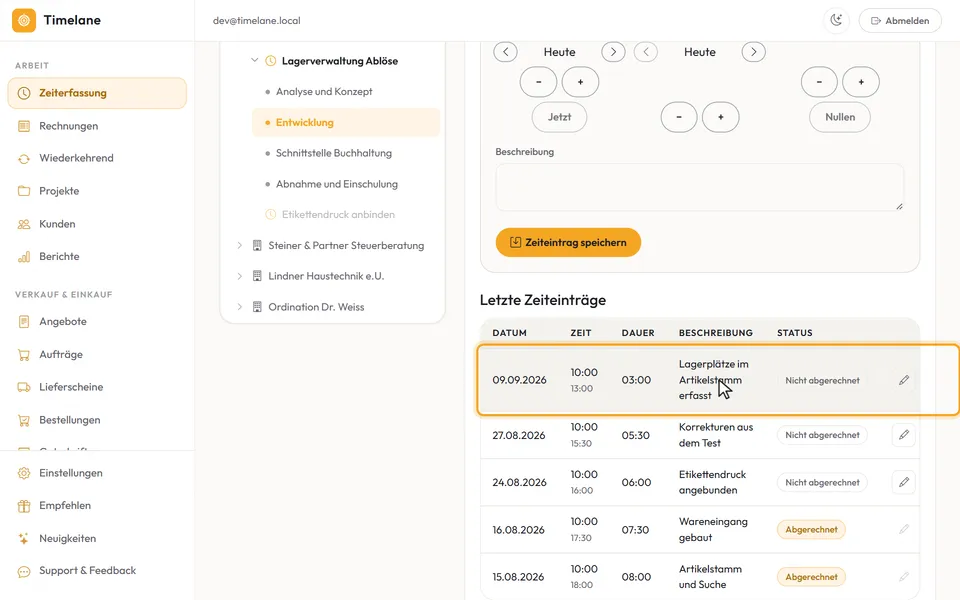Increase end time with plus beside Jetzt
Image resolution: width=960 pixels, height=600 pixels.
coord(721,117)
